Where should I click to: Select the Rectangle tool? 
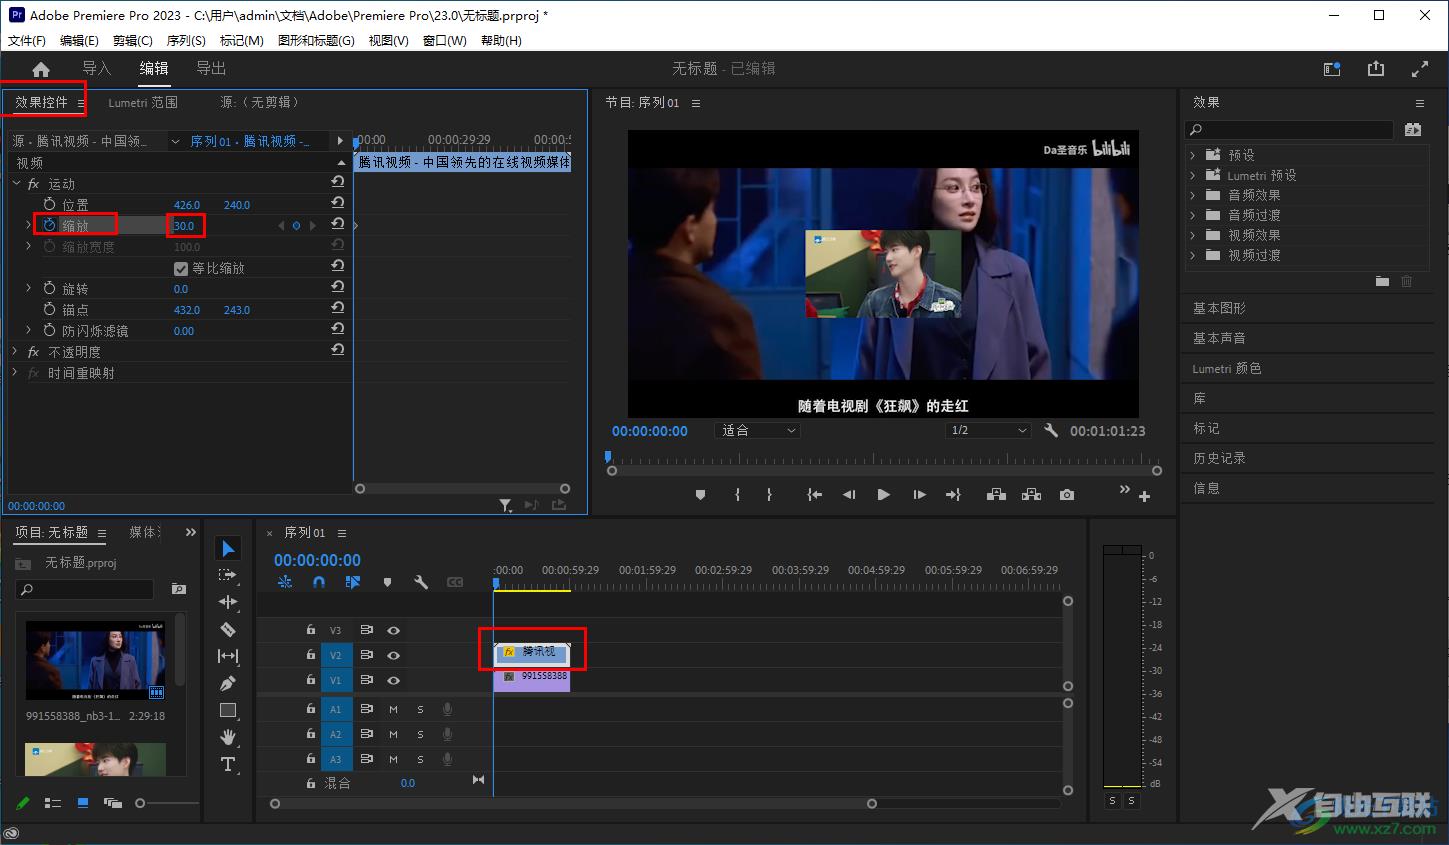click(228, 710)
